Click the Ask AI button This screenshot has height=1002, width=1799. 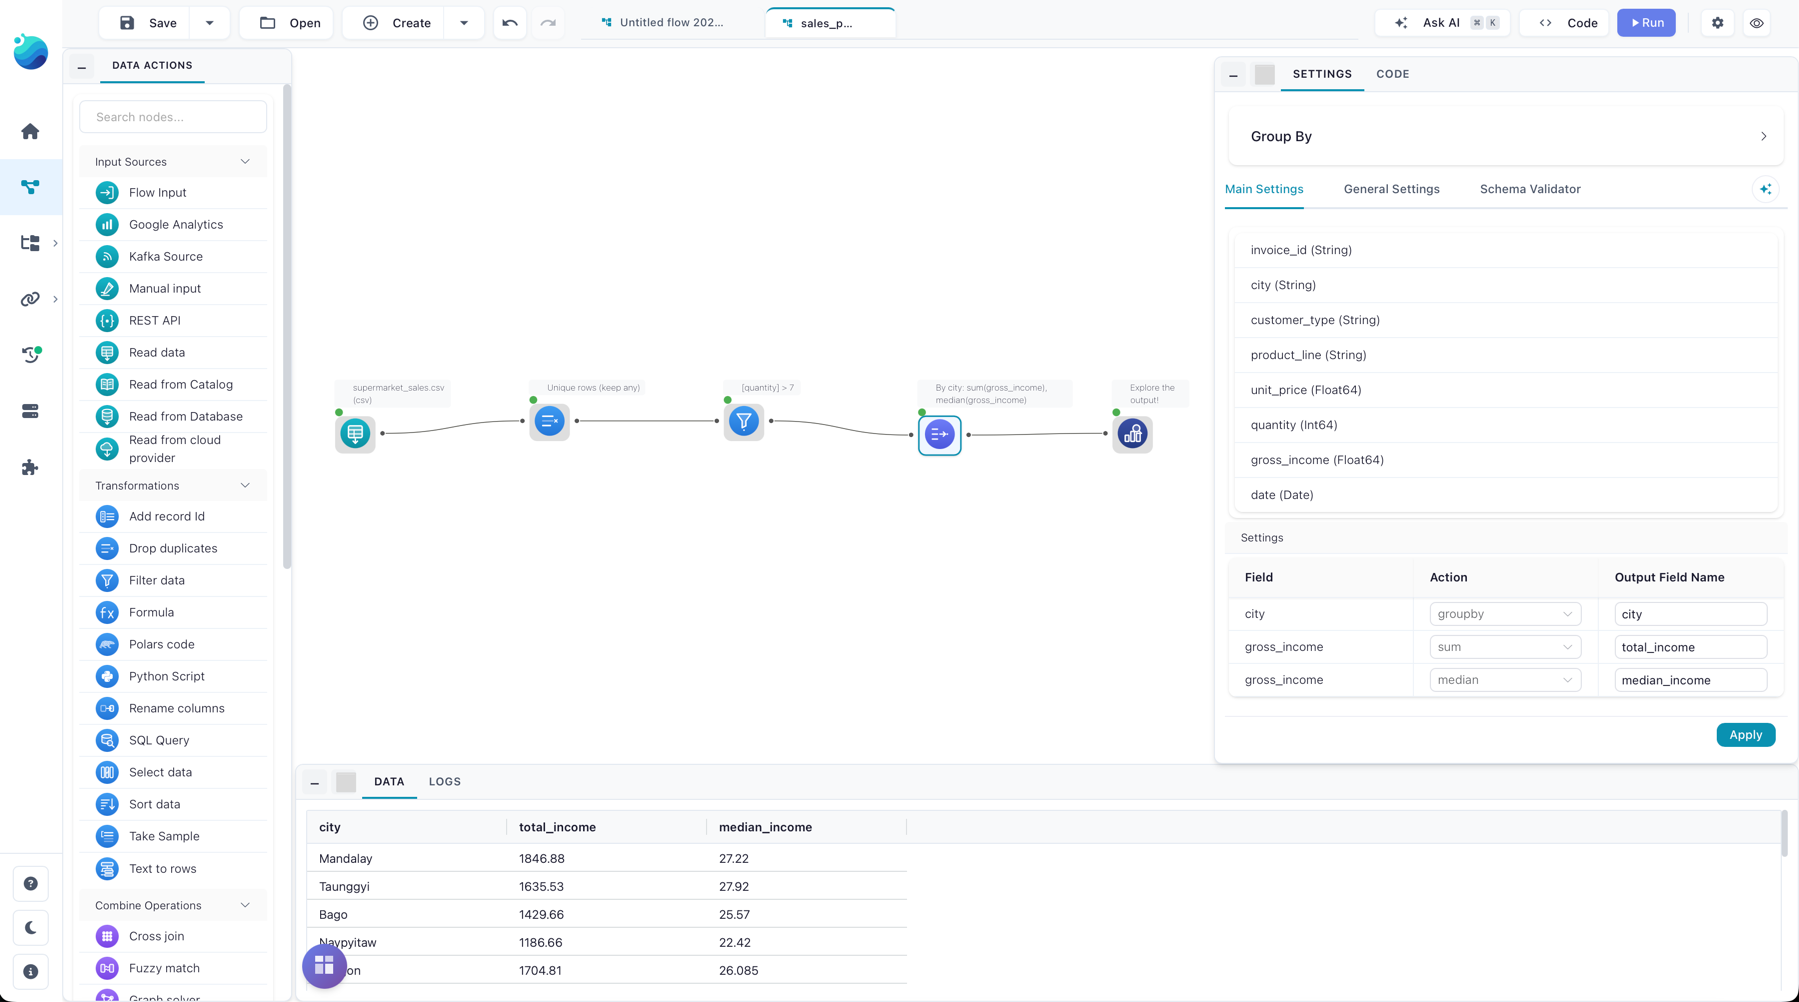1444,23
